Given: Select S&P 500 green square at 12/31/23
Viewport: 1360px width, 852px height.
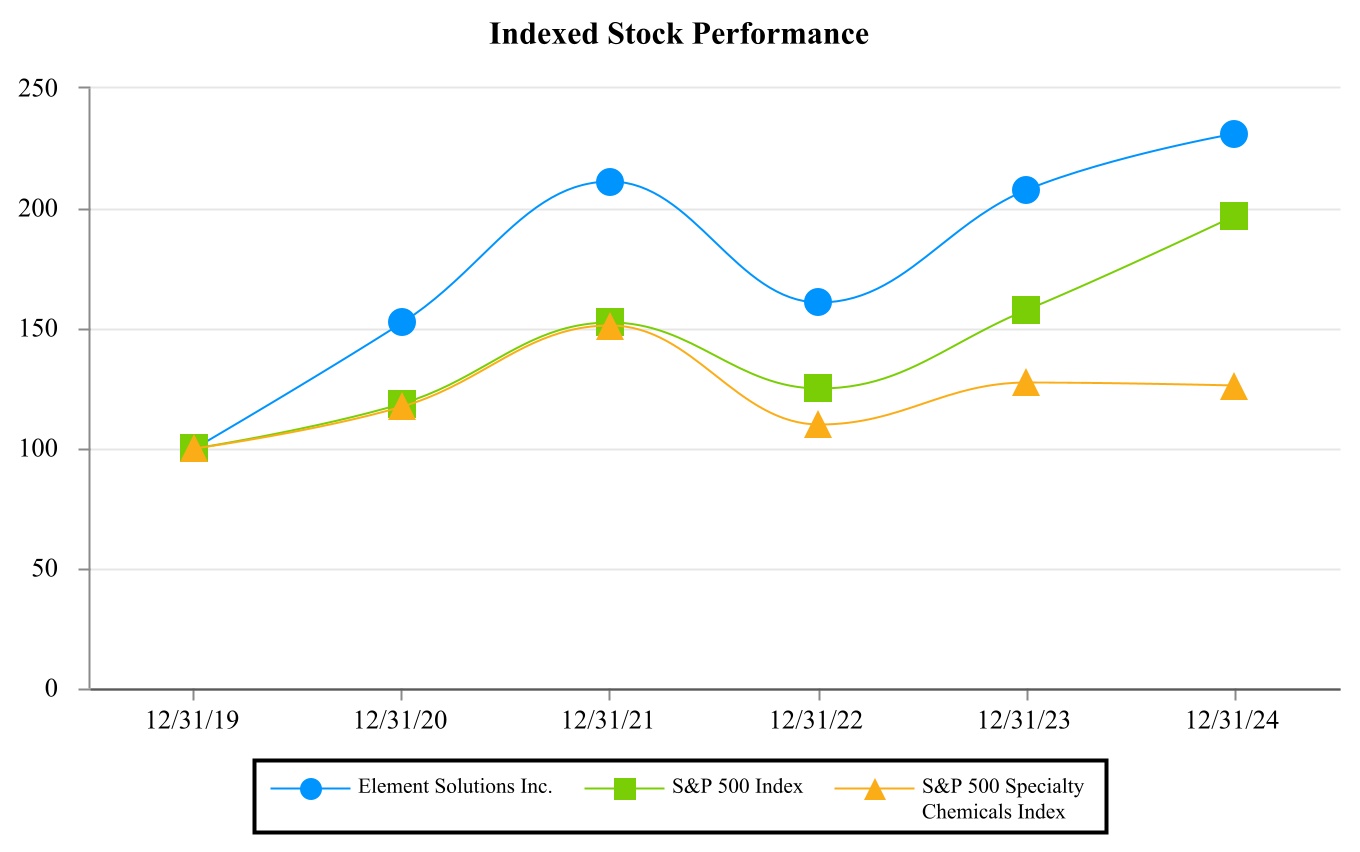Looking at the screenshot, I should coord(1026,310).
